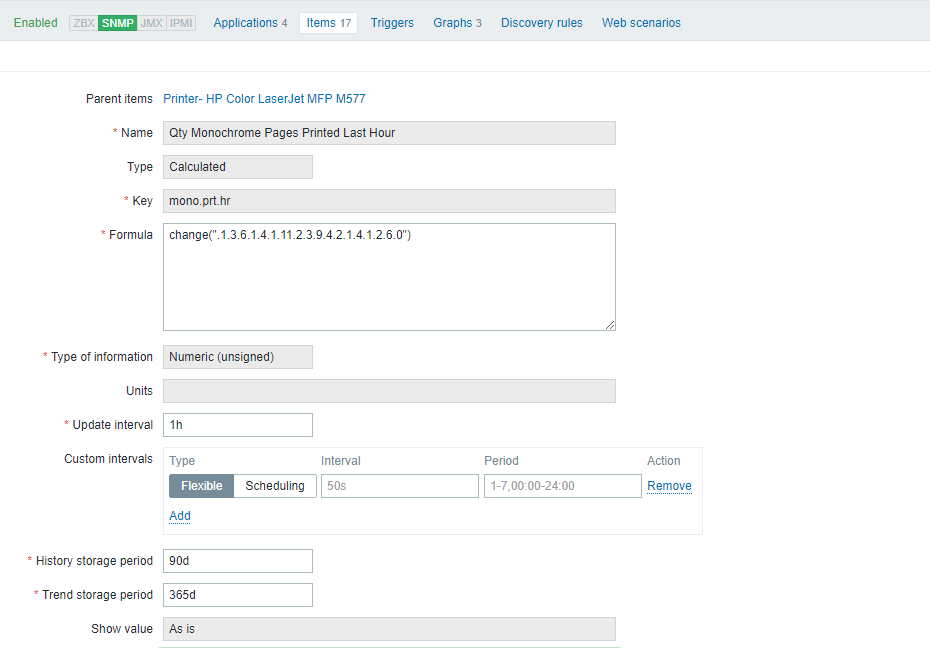Click the Update interval input field

coord(237,424)
